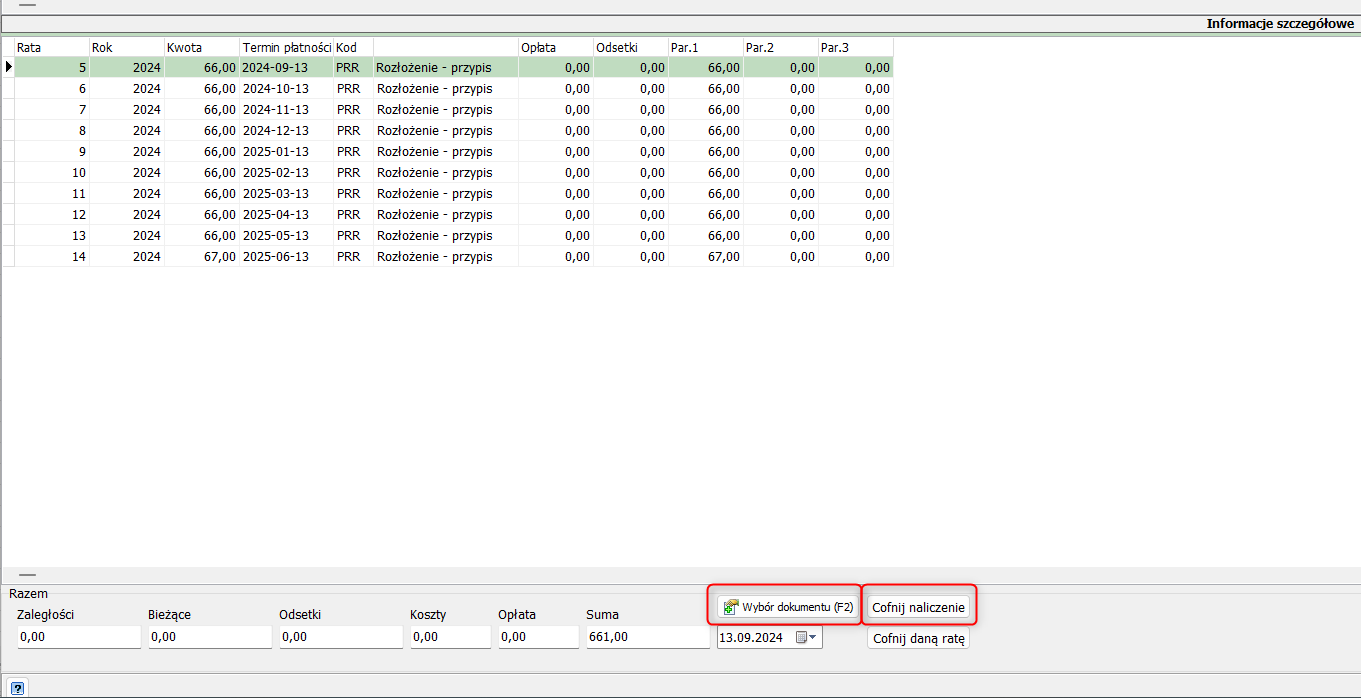Click the Bieżące total field
Screen dimensions: 1361x698
pyautogui.click(x=210, y=637)
